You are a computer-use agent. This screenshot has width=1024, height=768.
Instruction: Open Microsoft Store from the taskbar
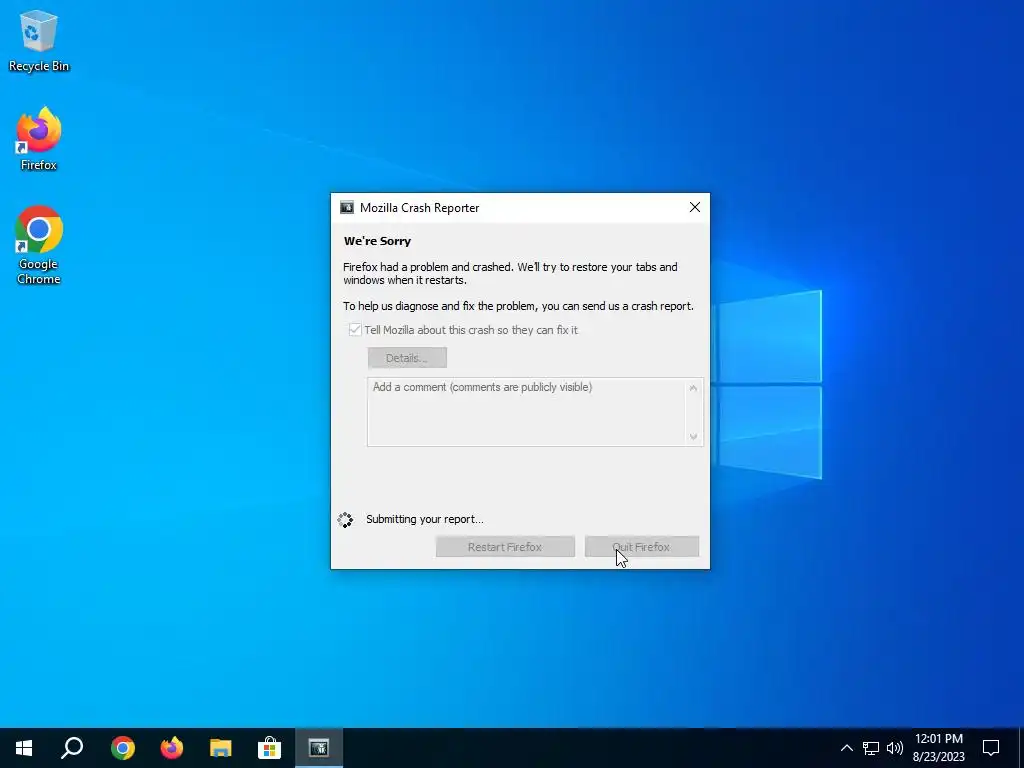(x=269, y=748)
